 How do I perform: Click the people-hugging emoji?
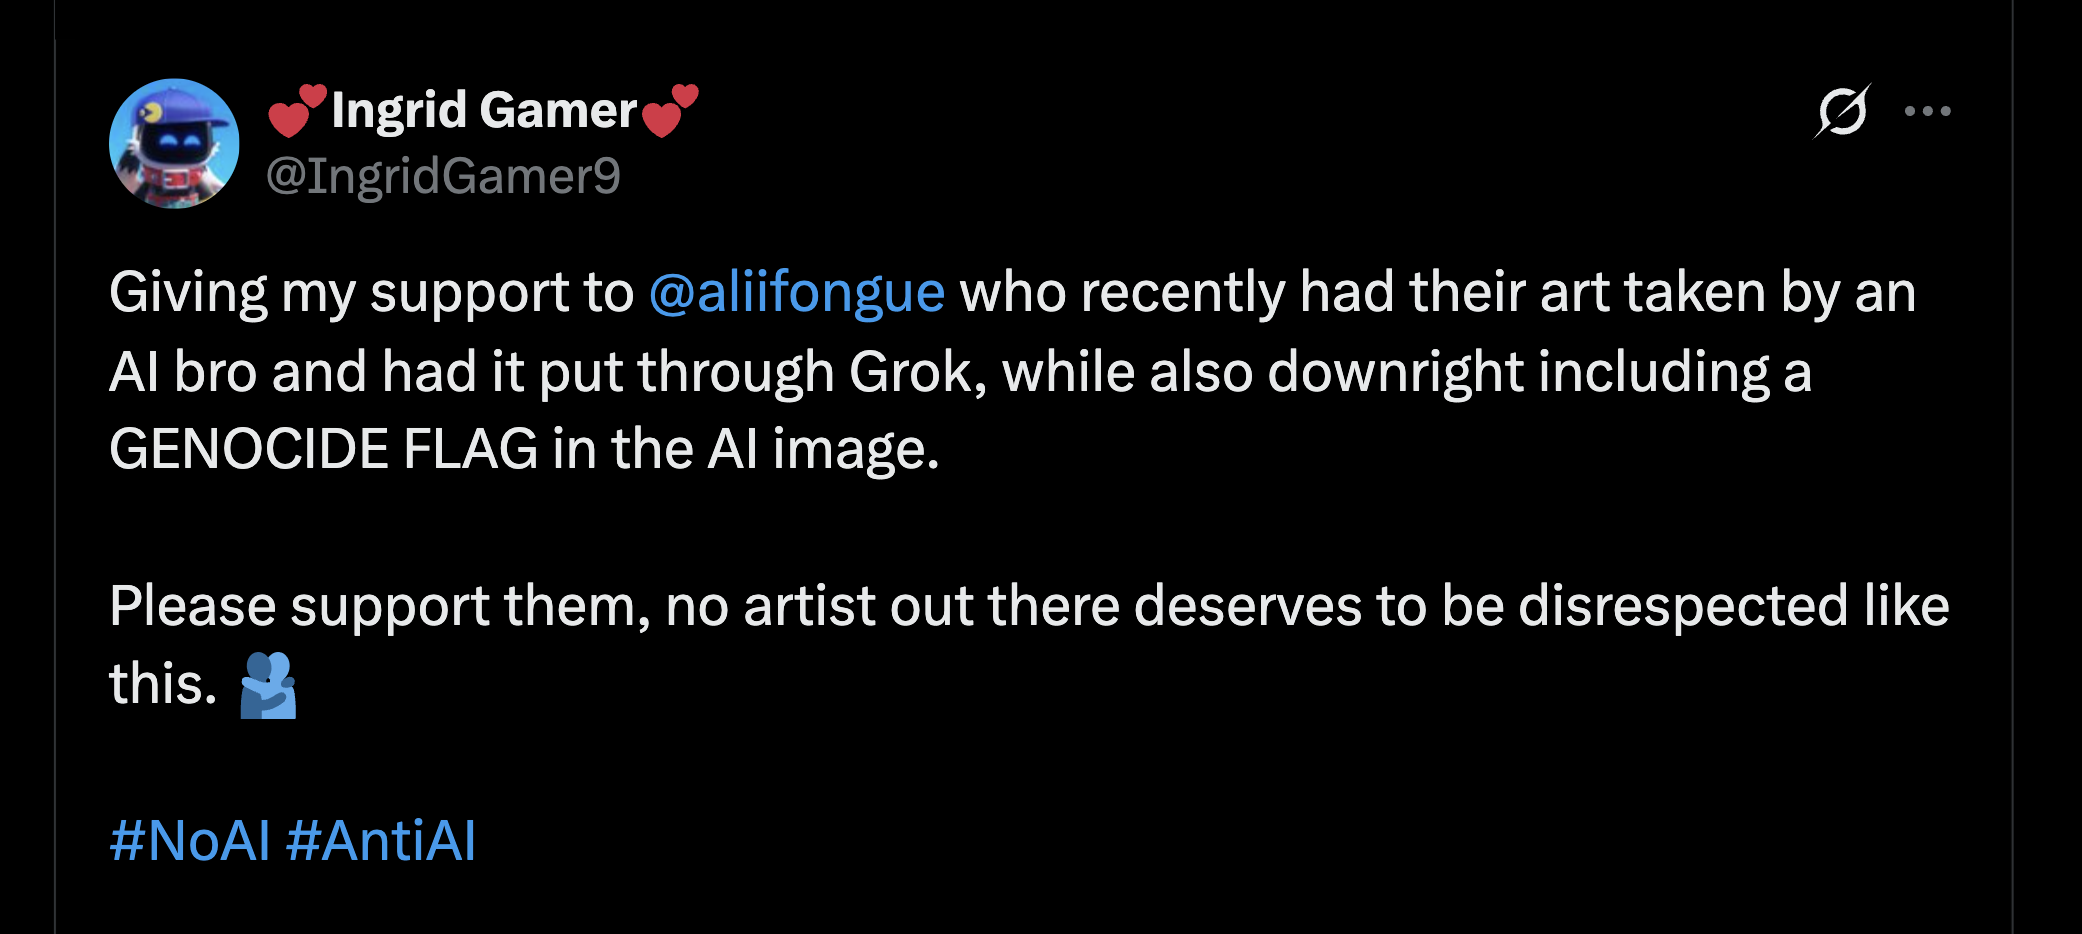tap(268, 685)
